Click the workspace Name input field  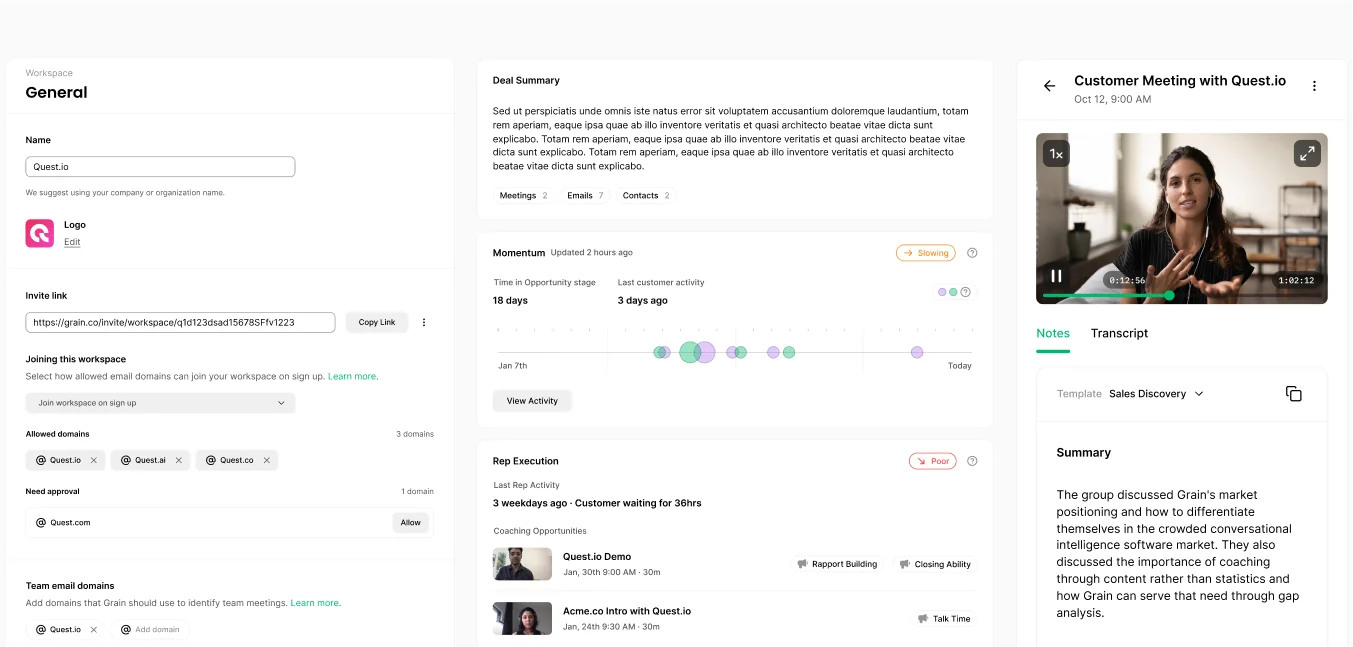coord(160,167)
